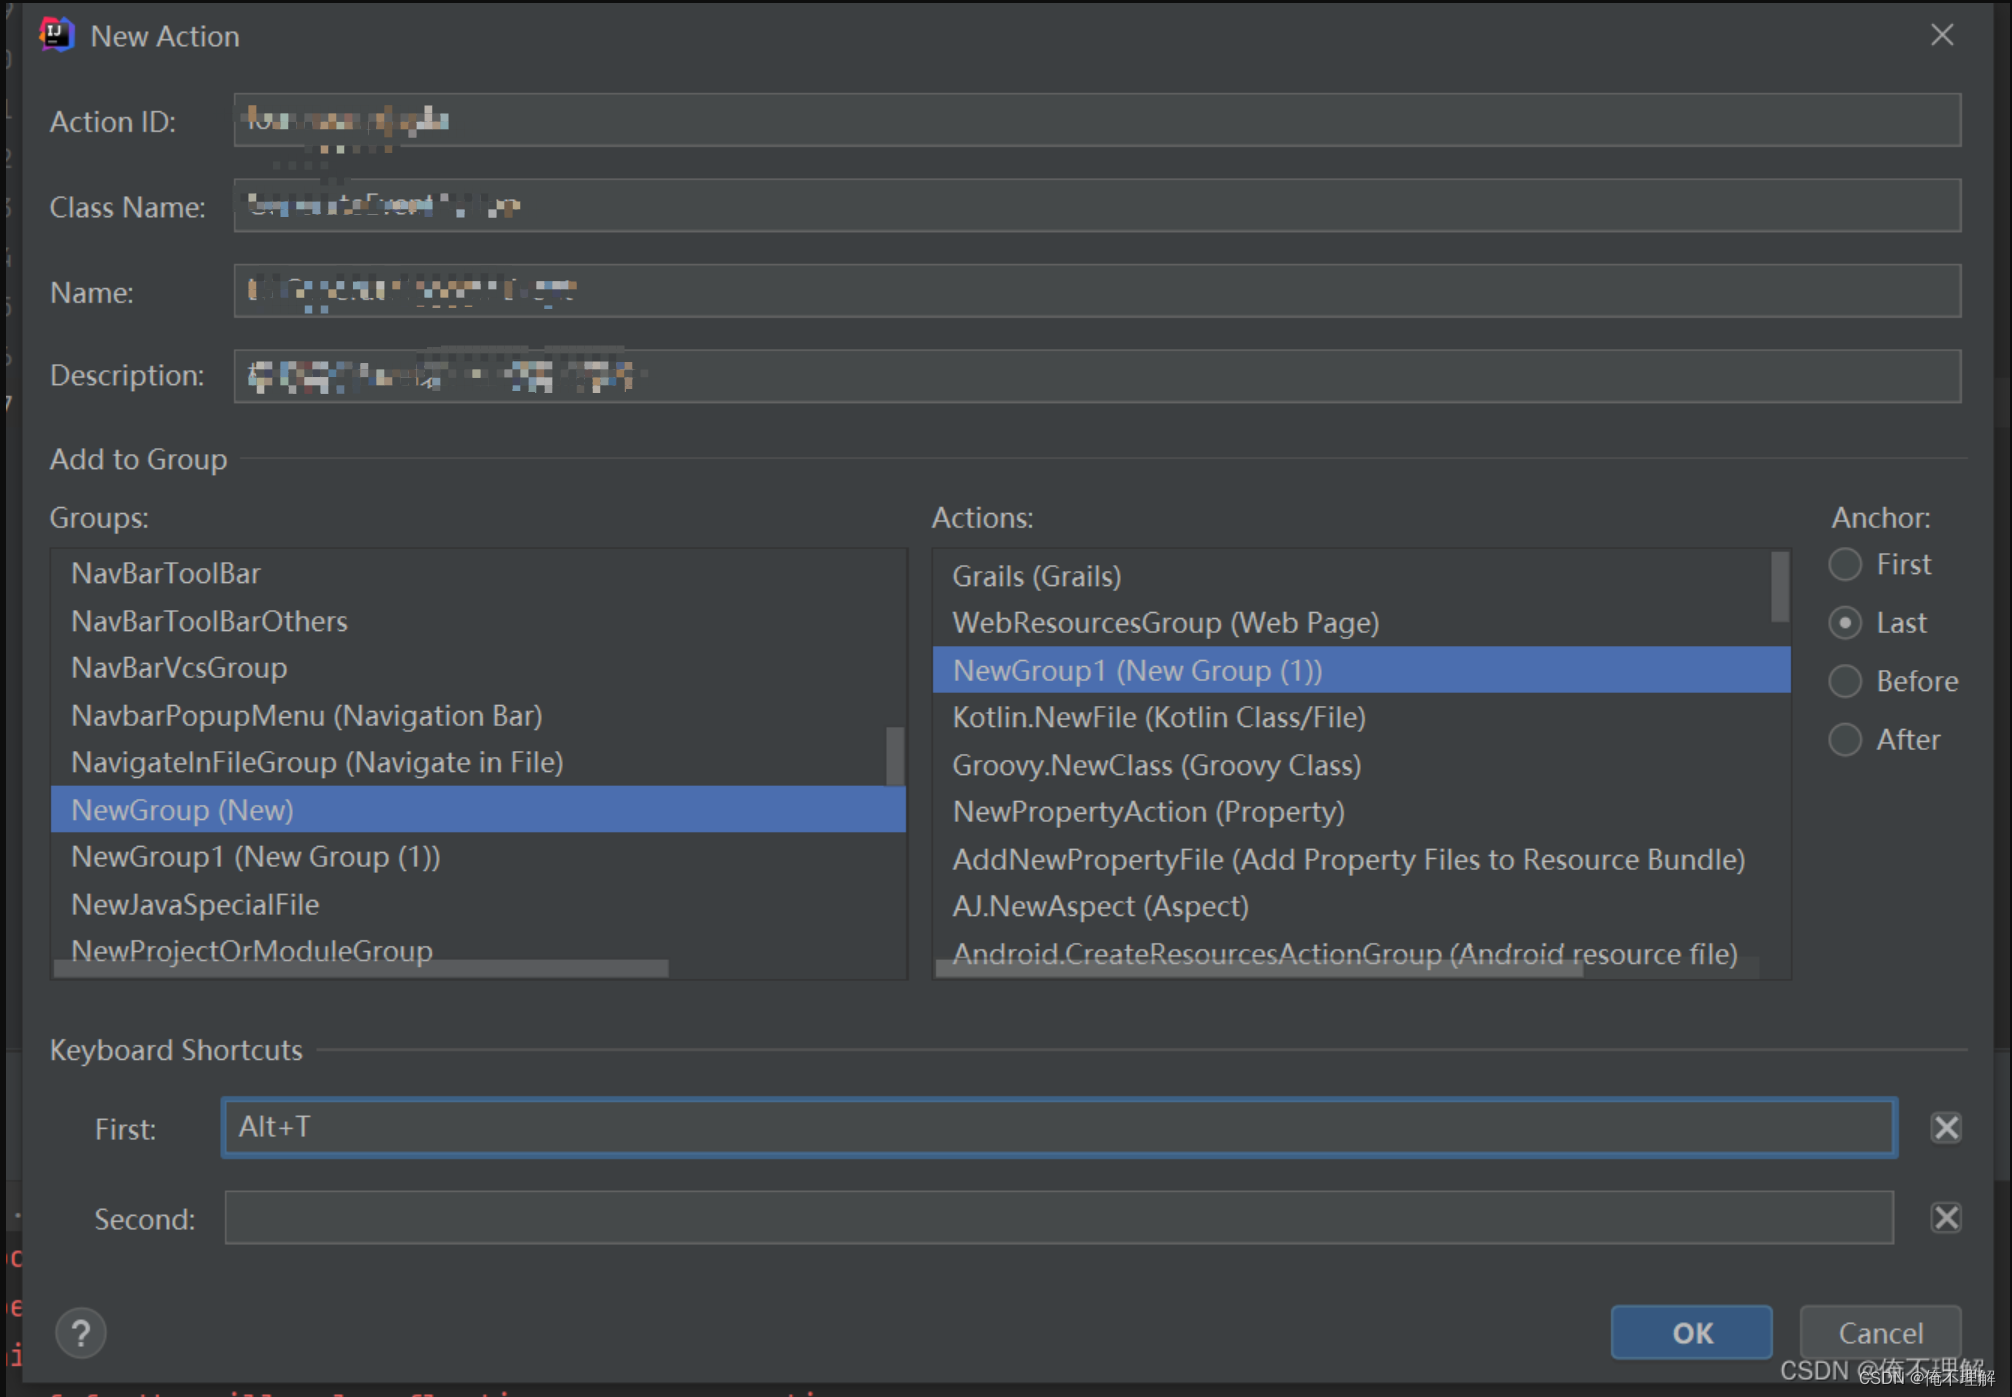Focus the Class Name field
Screen dimensions: 2012x1397
click(x=1097, y=206)
